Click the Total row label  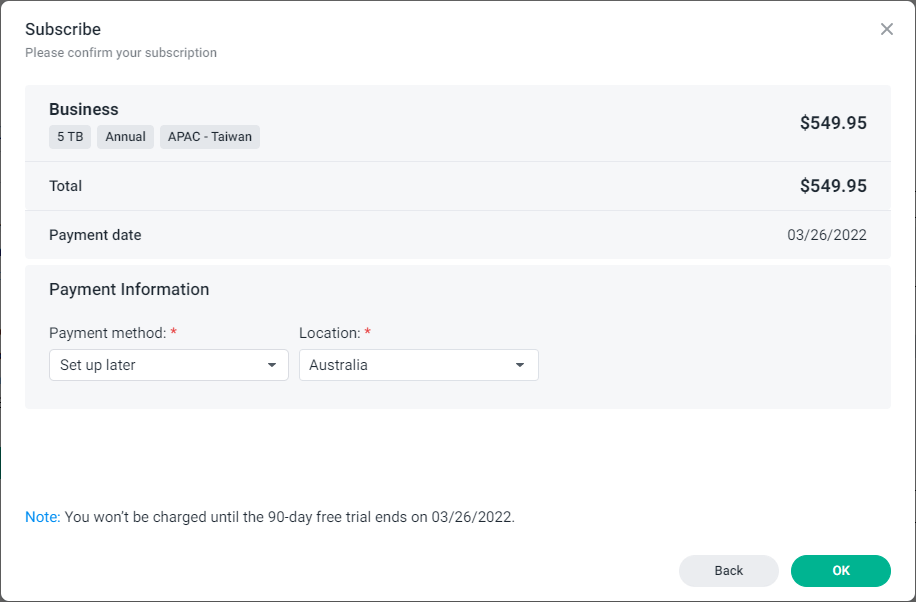click(x=66, y=186)
